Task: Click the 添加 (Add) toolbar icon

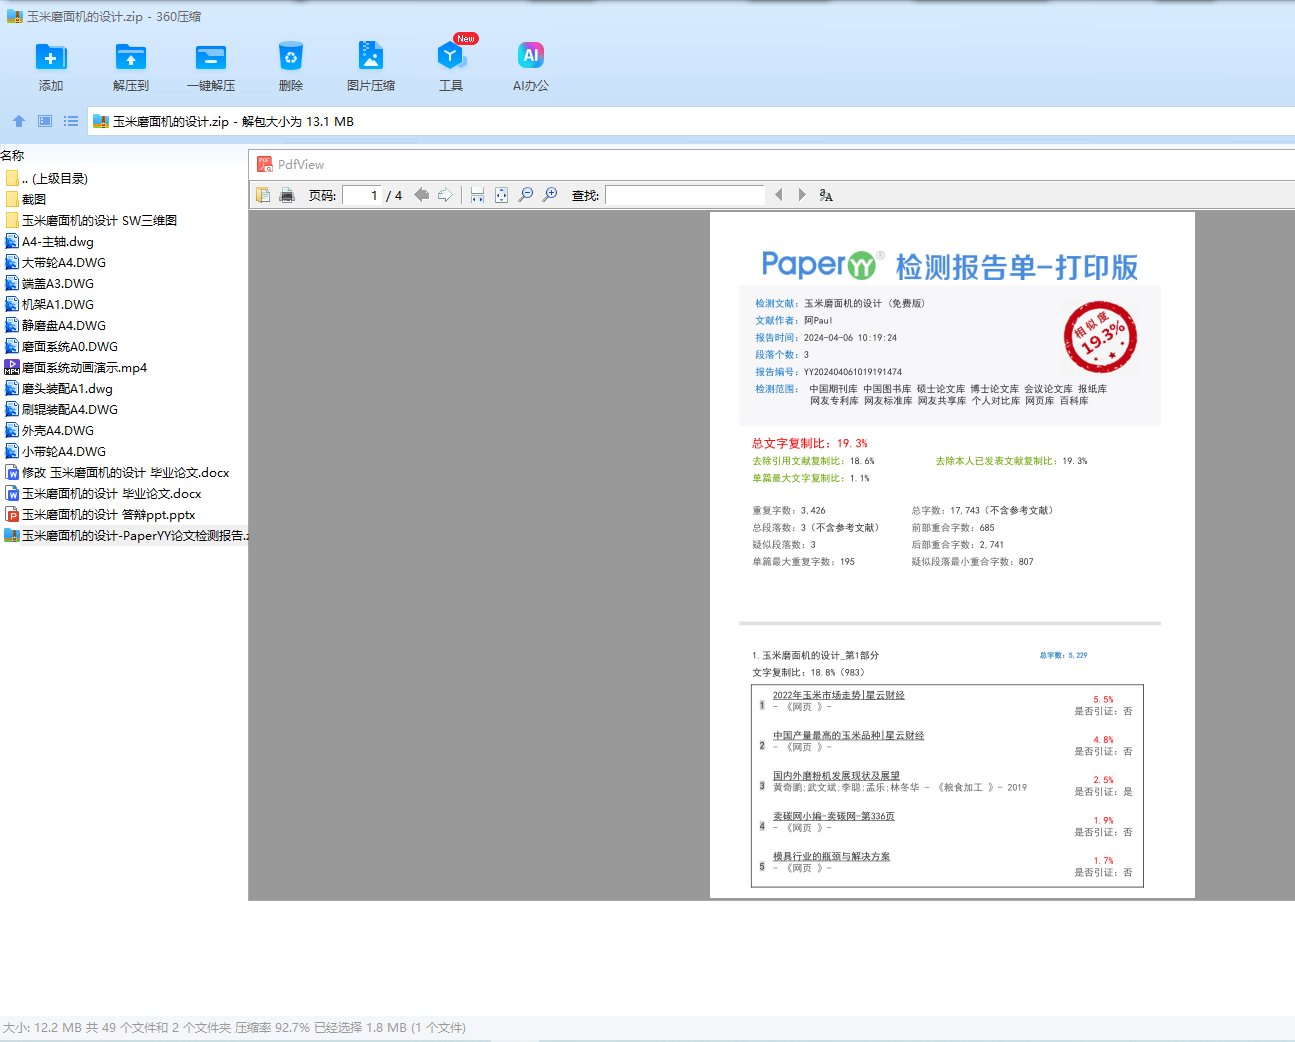Action: [51, 57]
